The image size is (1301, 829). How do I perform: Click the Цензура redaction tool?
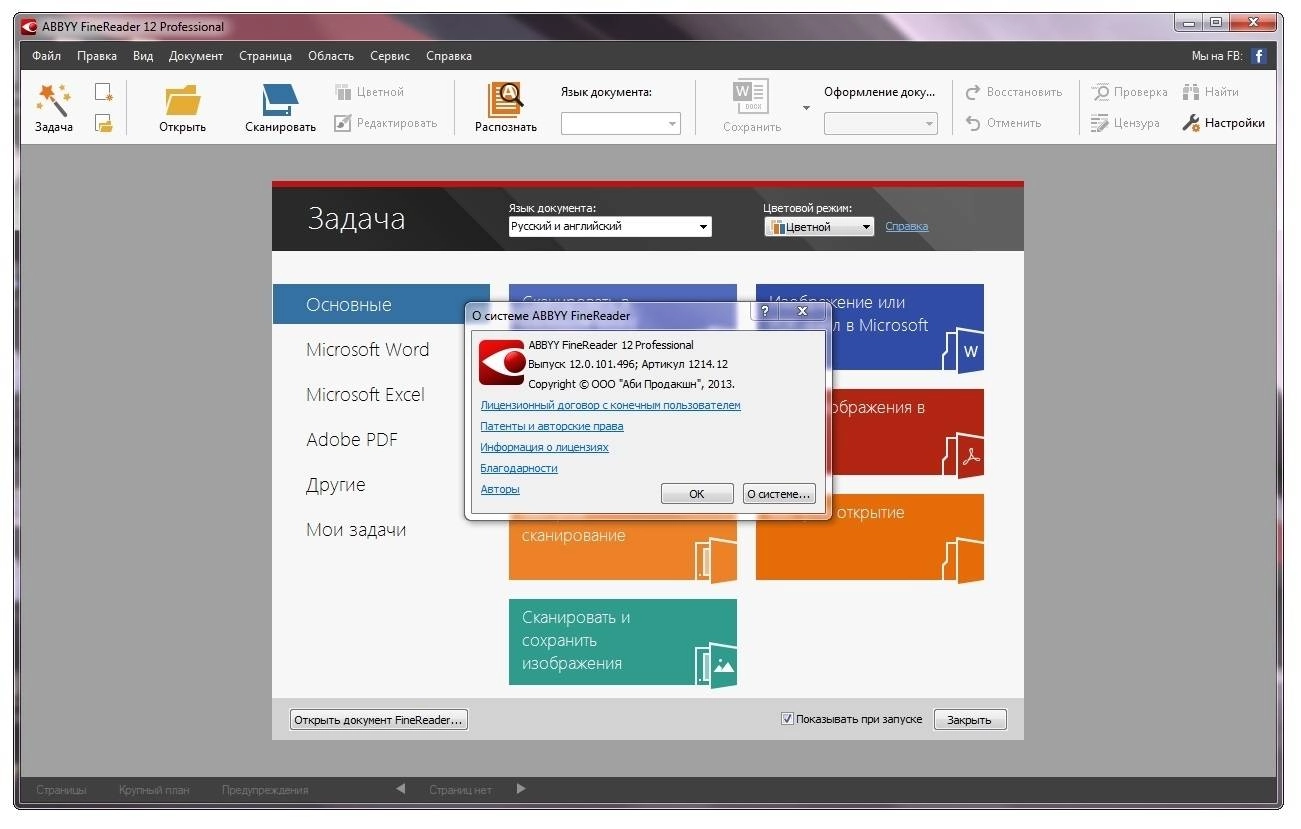[x=1125, y=123]
